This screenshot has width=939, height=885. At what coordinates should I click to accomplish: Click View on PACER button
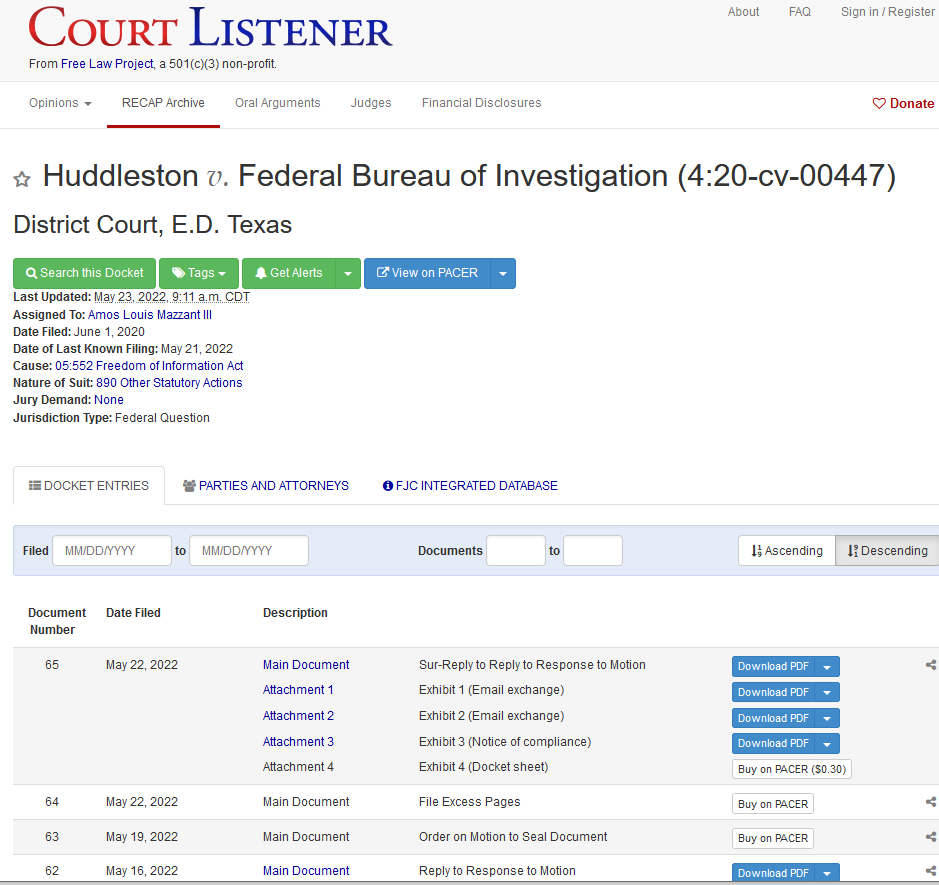click(x=428, y=273)
